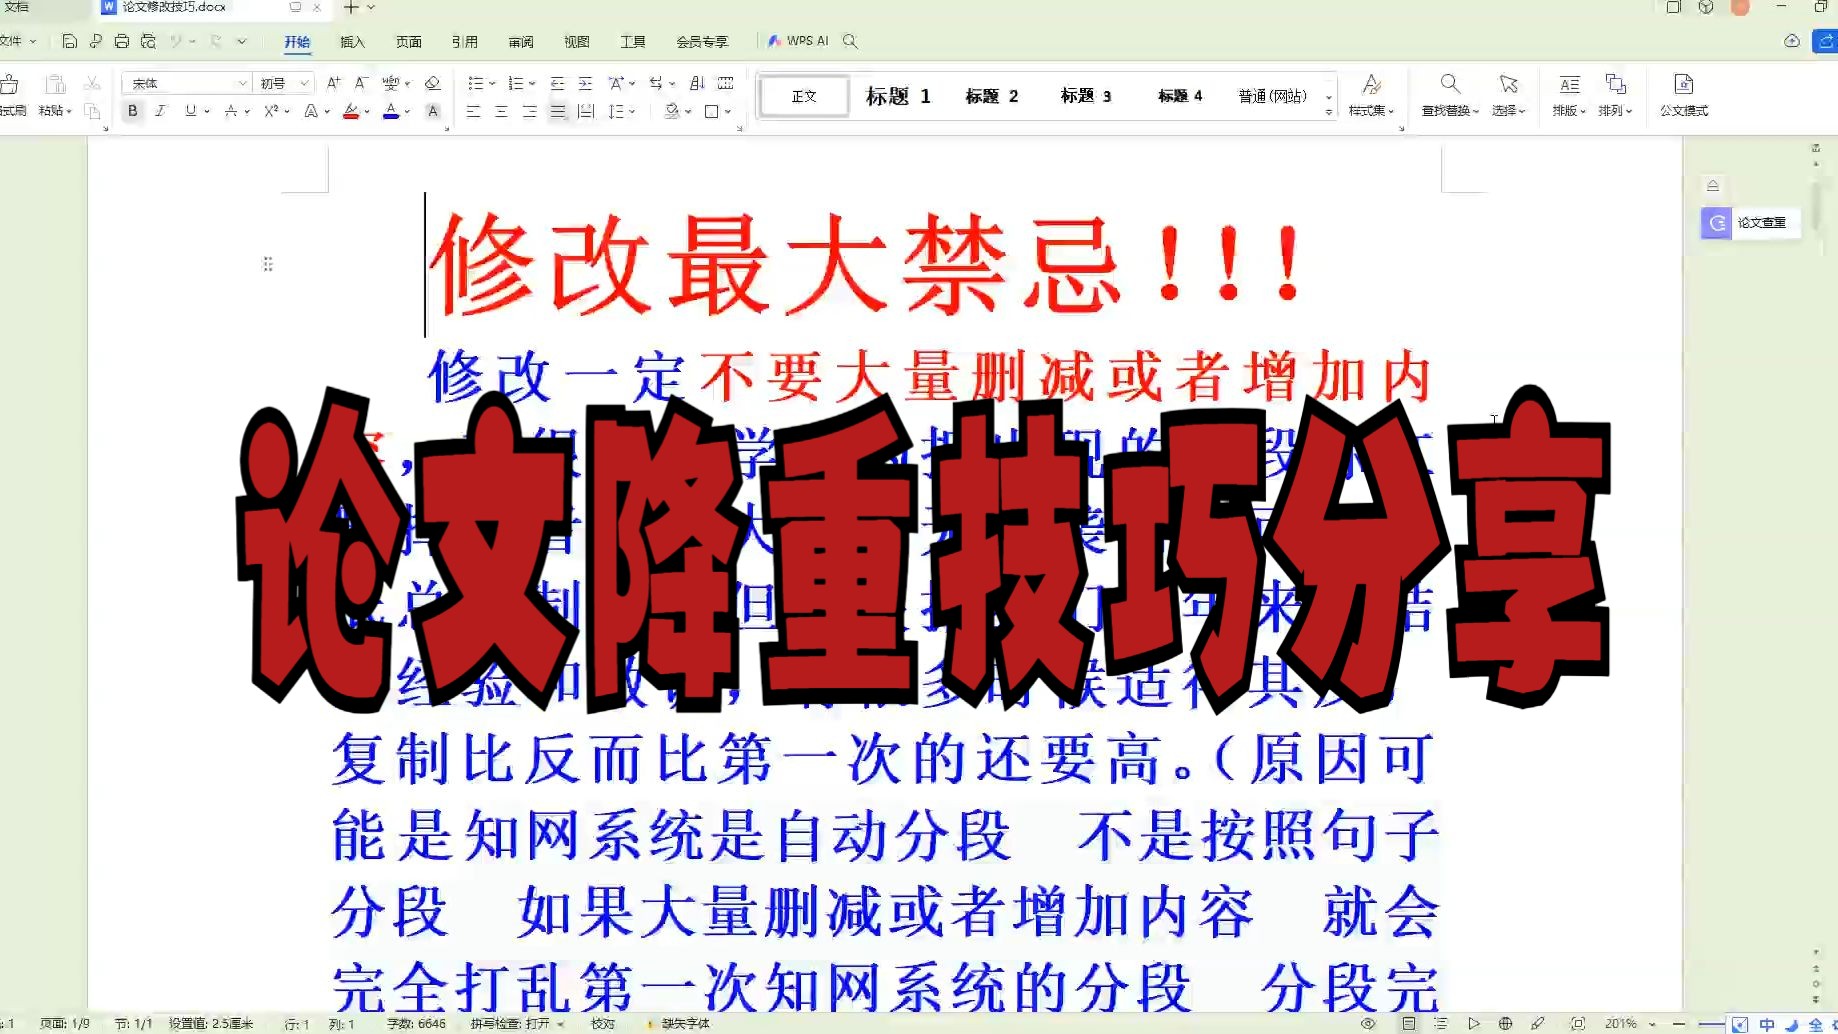Switch to page layout view in status bar

(1408, 1023)
